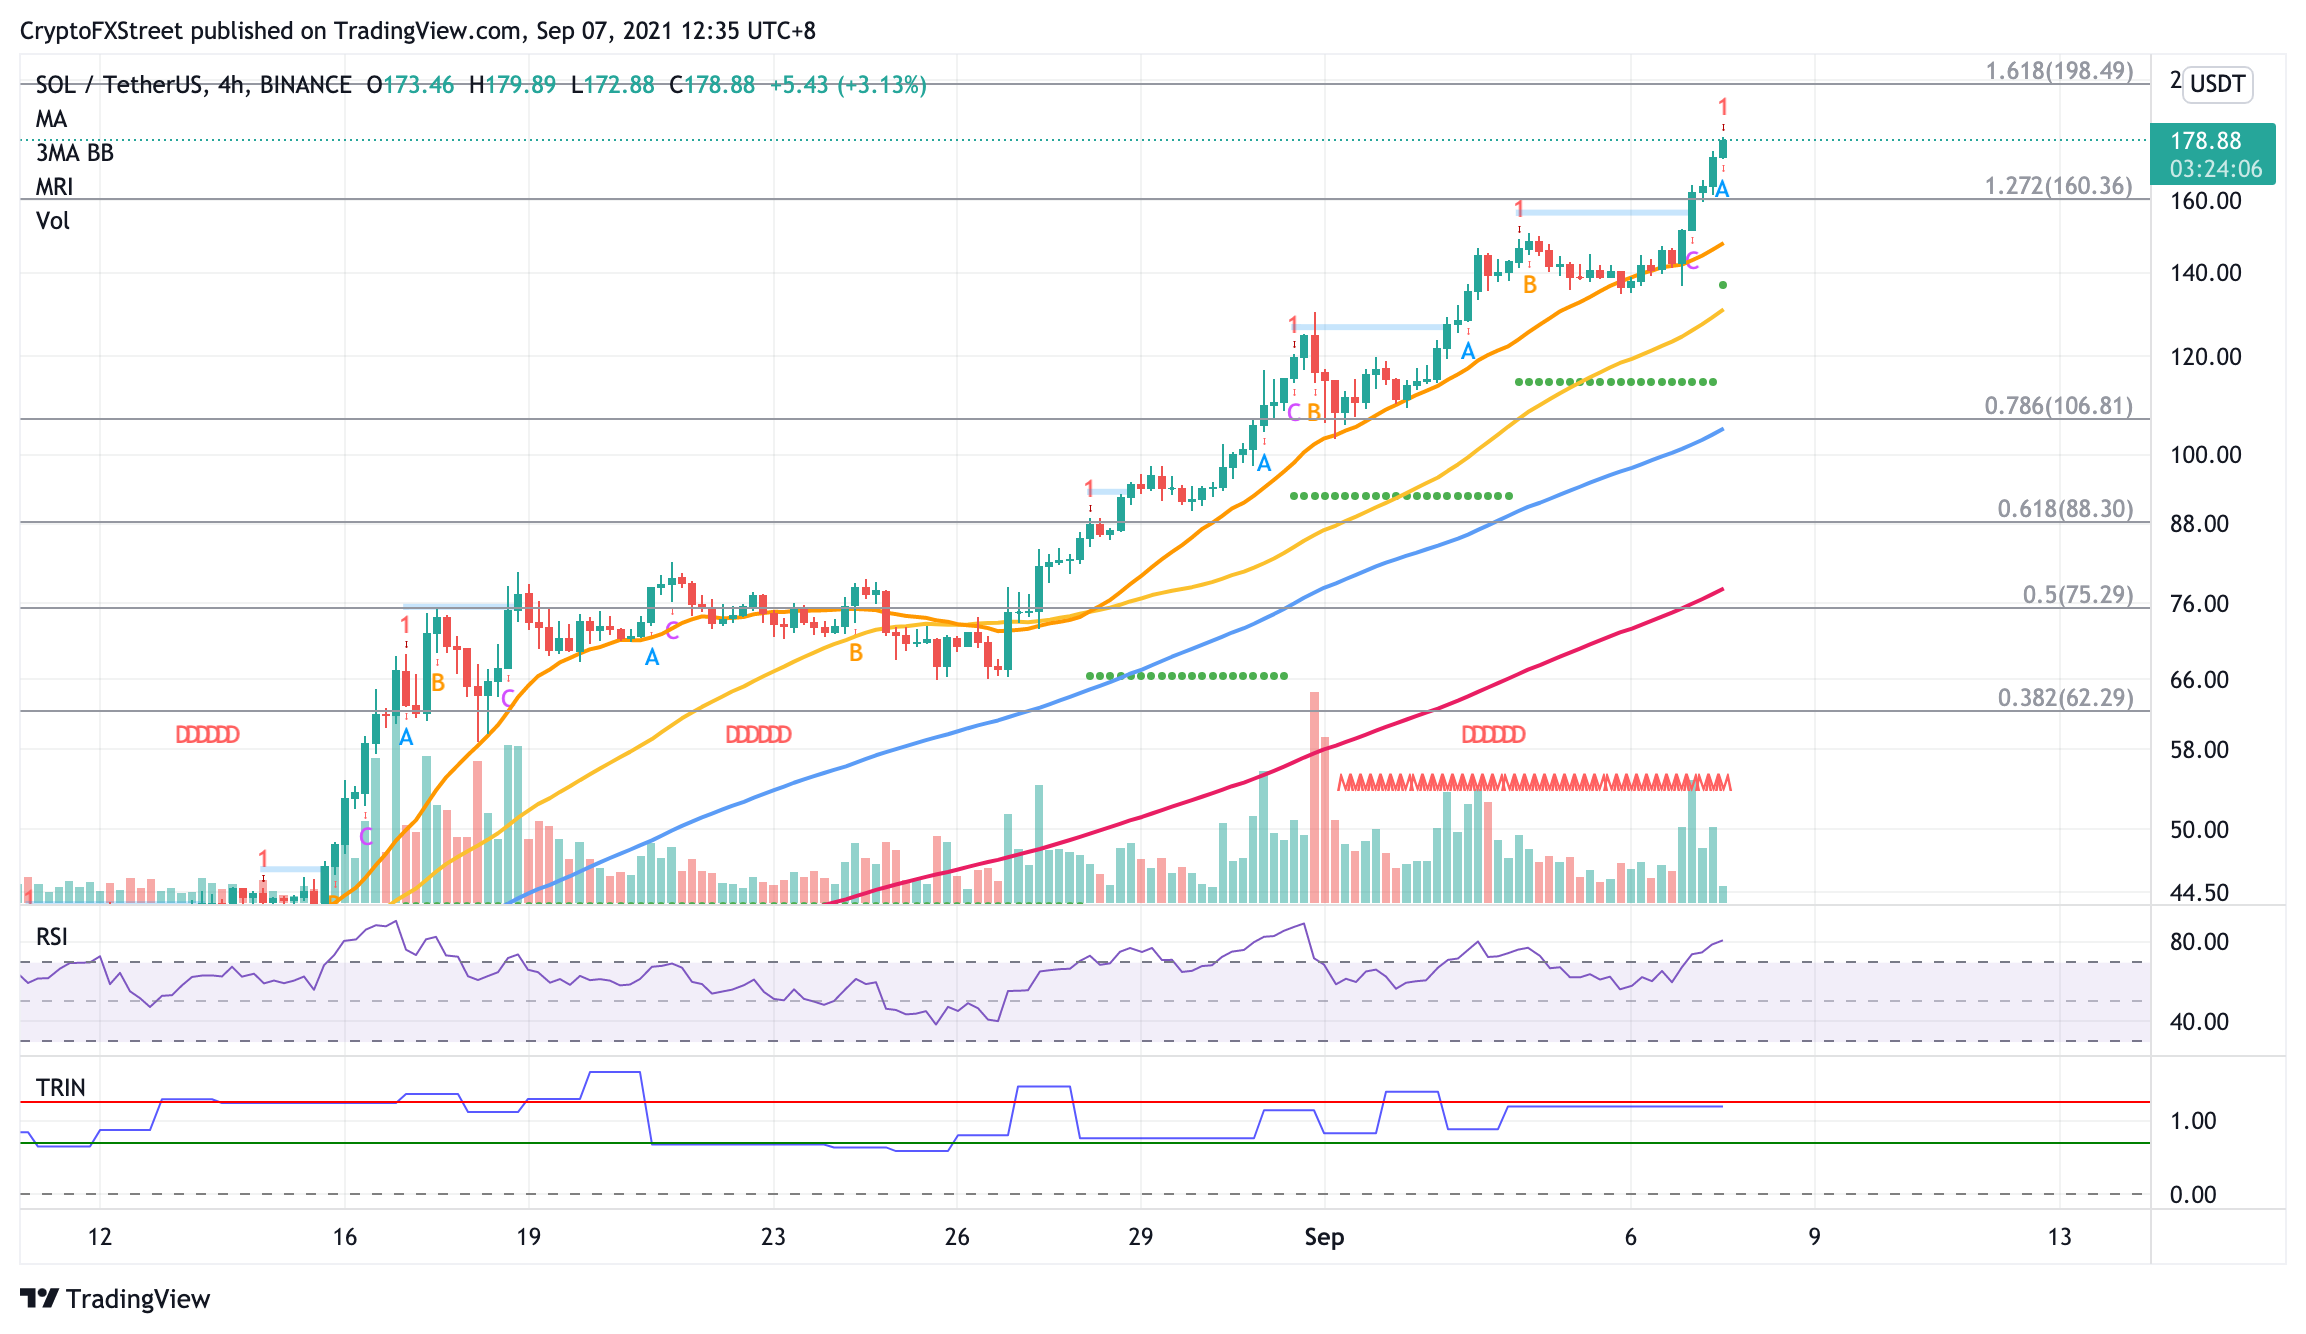Image resolution: width=2306 pixels, height=1334 pixels.
Task: Click the SOL / TetherUS symbol title
Action: point(193,85)
